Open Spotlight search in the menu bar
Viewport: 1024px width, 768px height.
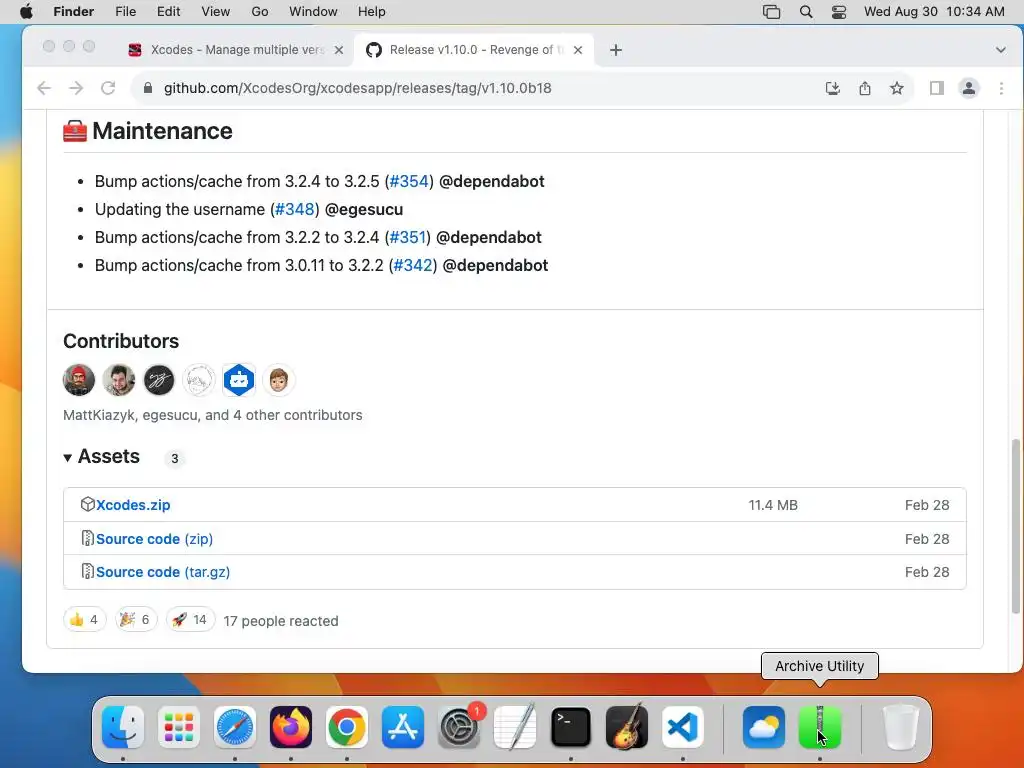[806, 12]
